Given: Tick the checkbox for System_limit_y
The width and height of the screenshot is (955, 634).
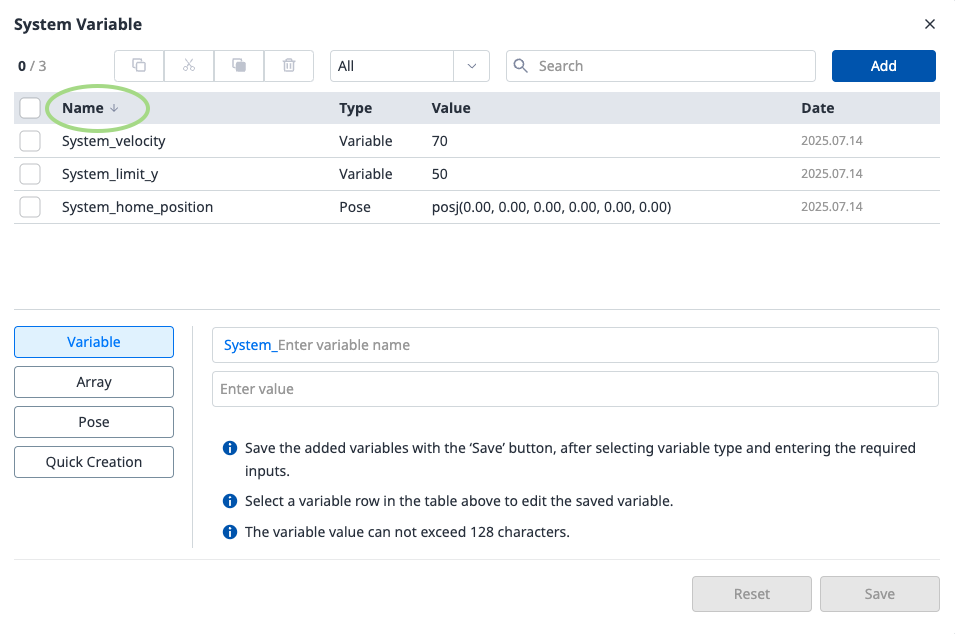Looking at the screenshot, I should click(30, 174).
